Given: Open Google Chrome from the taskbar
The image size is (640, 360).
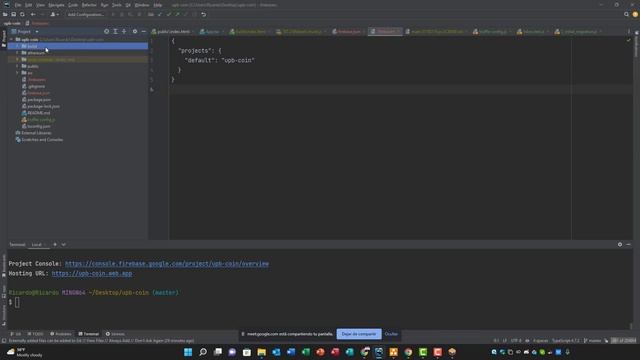Looking at the screenshot, I should point(408,352).
